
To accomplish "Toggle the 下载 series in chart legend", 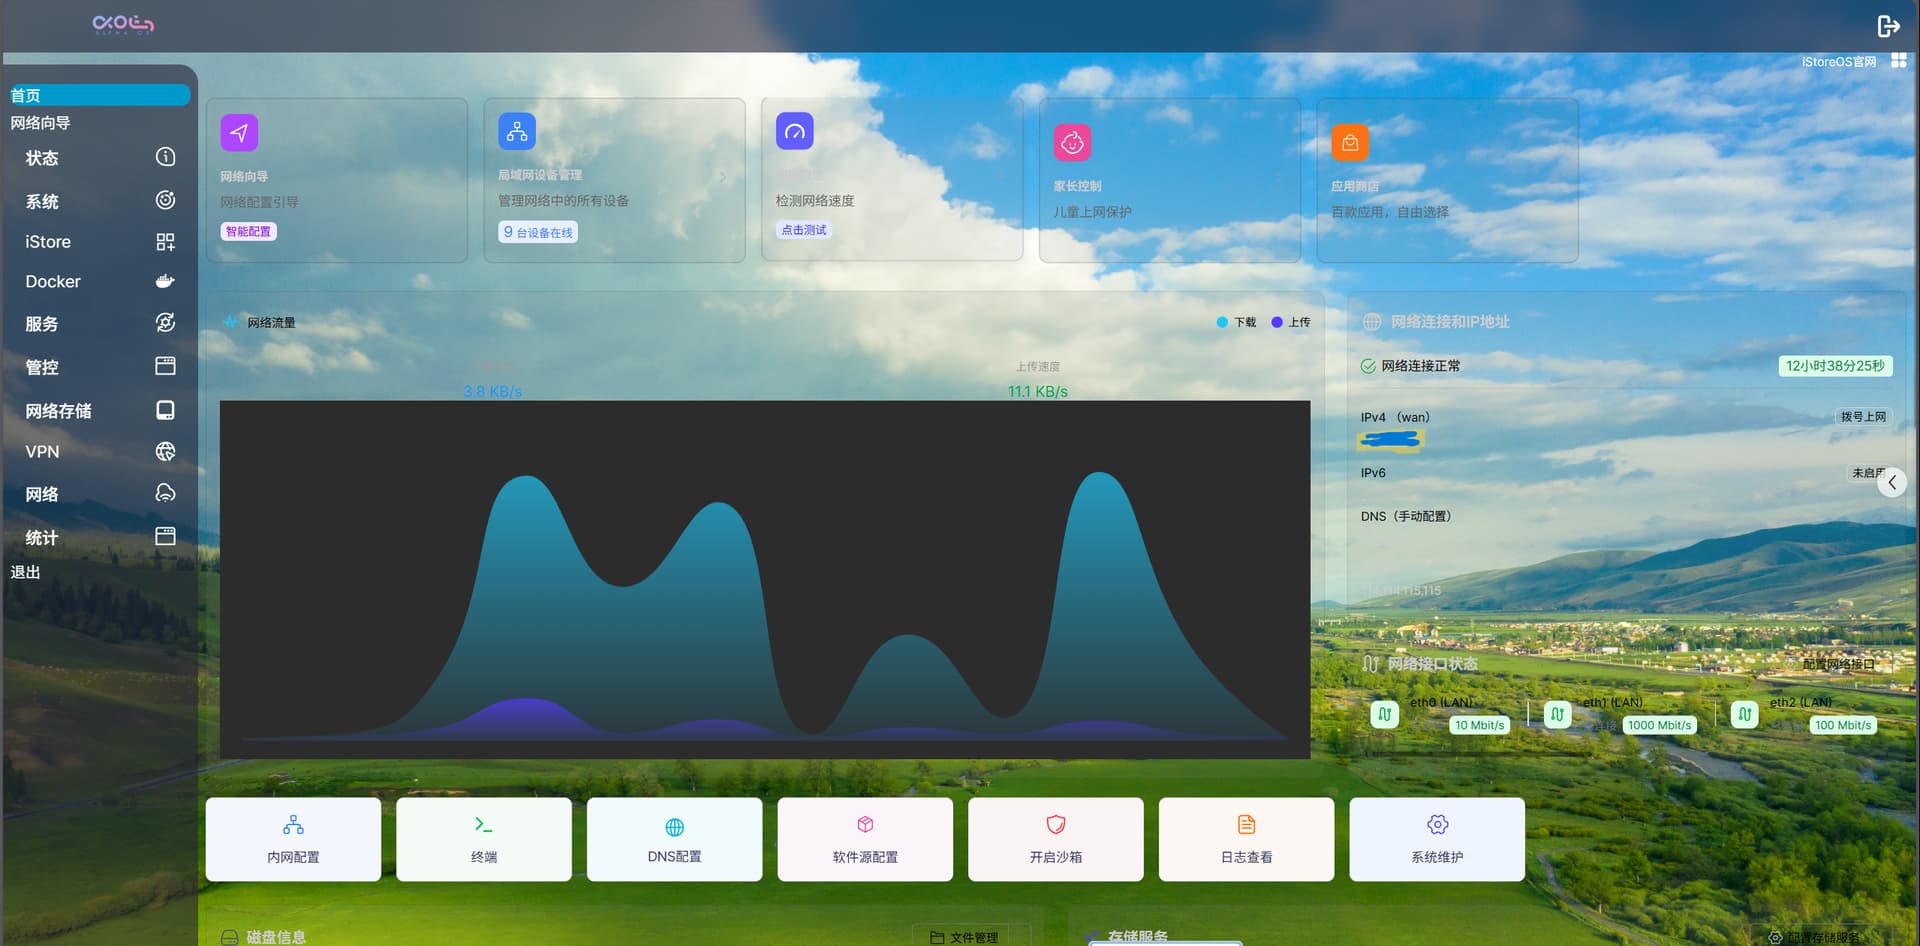I will coord(1236,322).
